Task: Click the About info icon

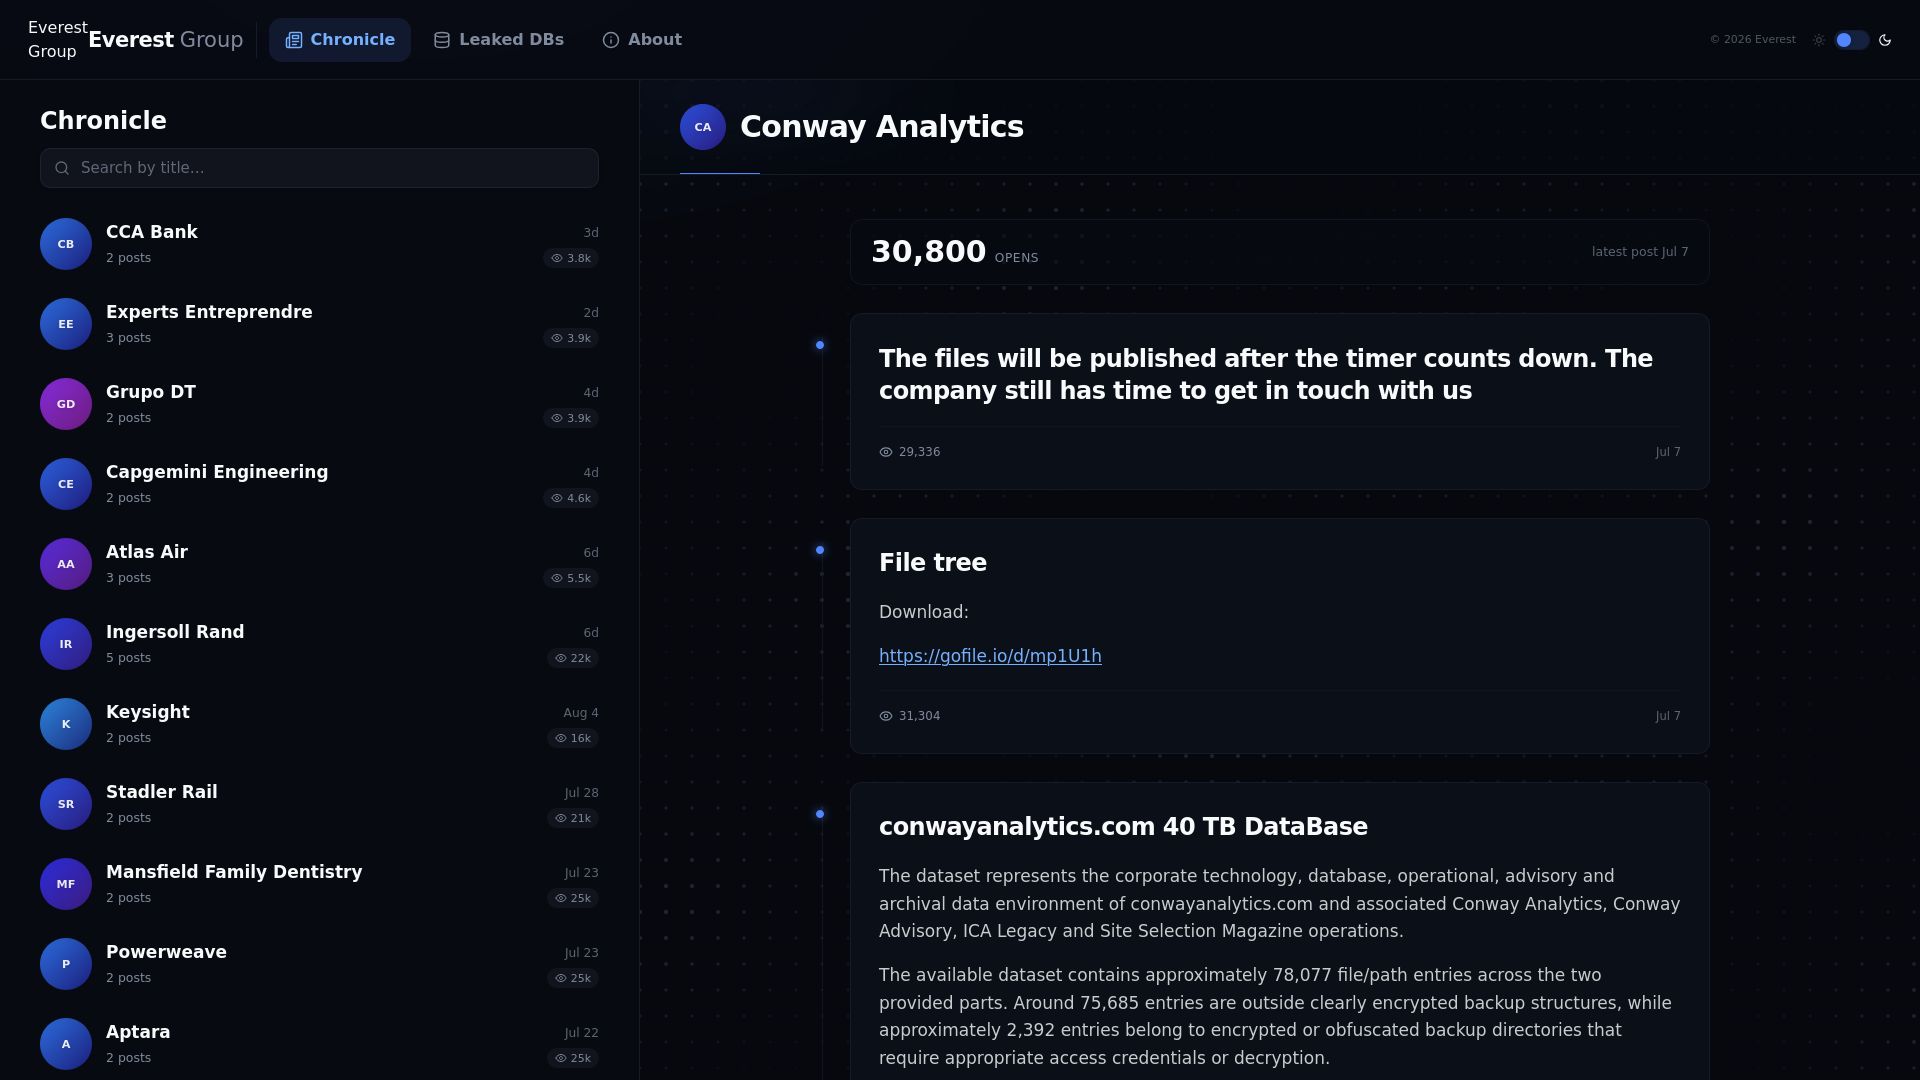Action: 611,40
